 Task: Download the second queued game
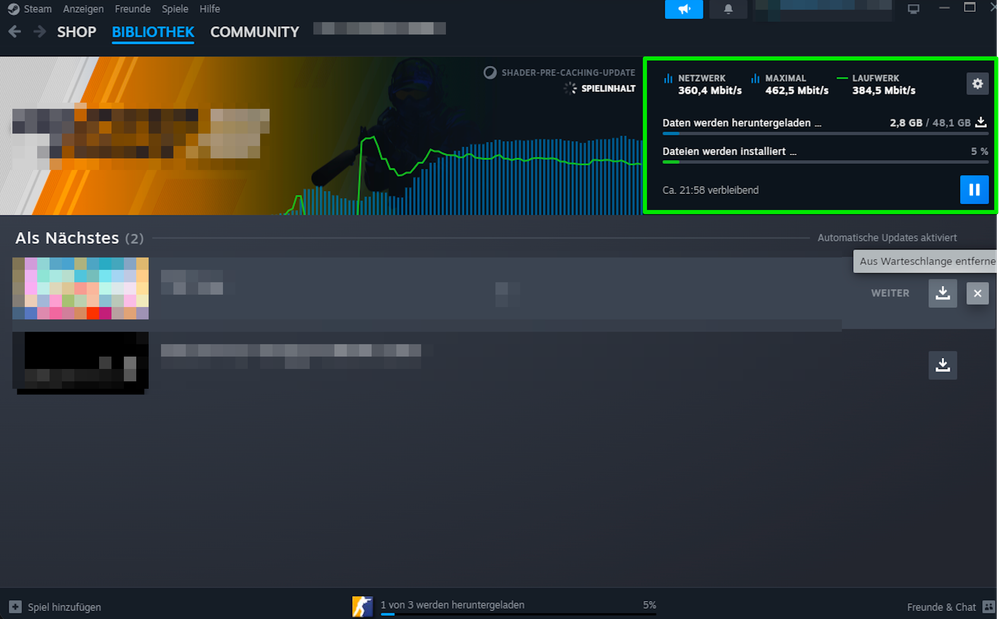click(x=942, y=365)
